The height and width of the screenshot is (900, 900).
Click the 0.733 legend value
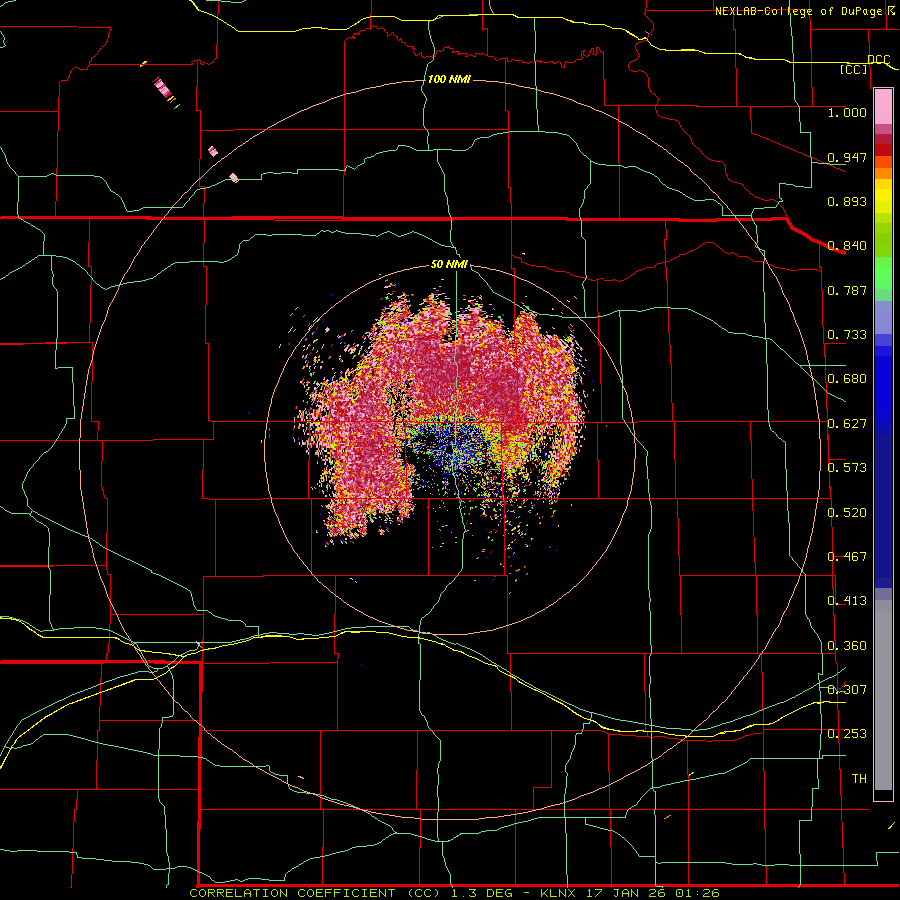[x=847, y=335]
